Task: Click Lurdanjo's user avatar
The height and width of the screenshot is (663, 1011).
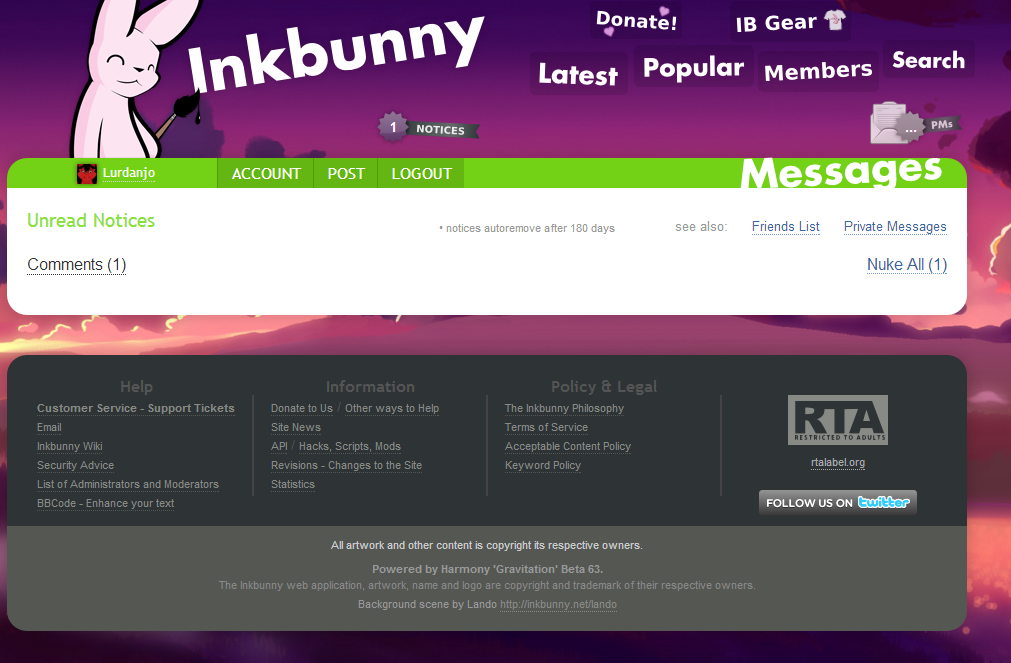Action: click(86, 173)
